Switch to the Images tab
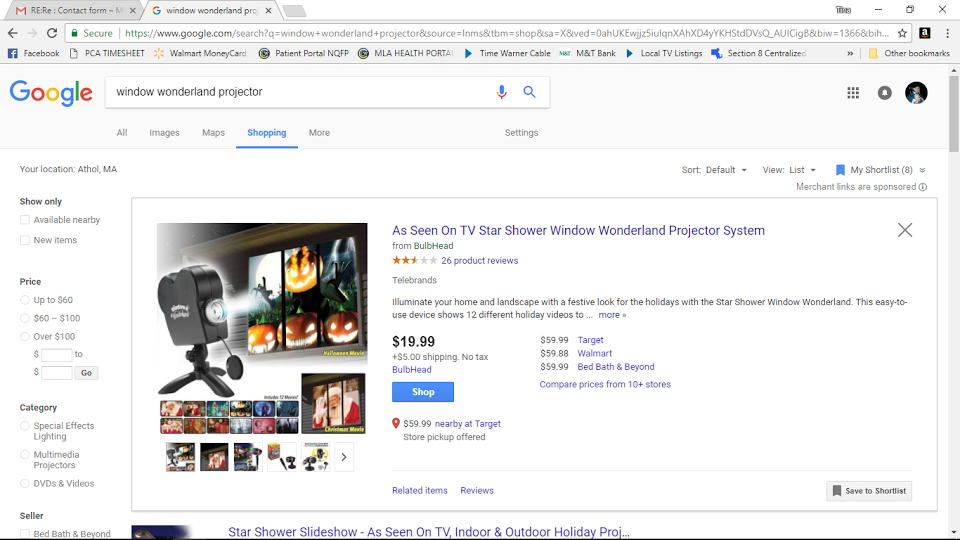This screenshot has height=540, width=960. point(164,133)
